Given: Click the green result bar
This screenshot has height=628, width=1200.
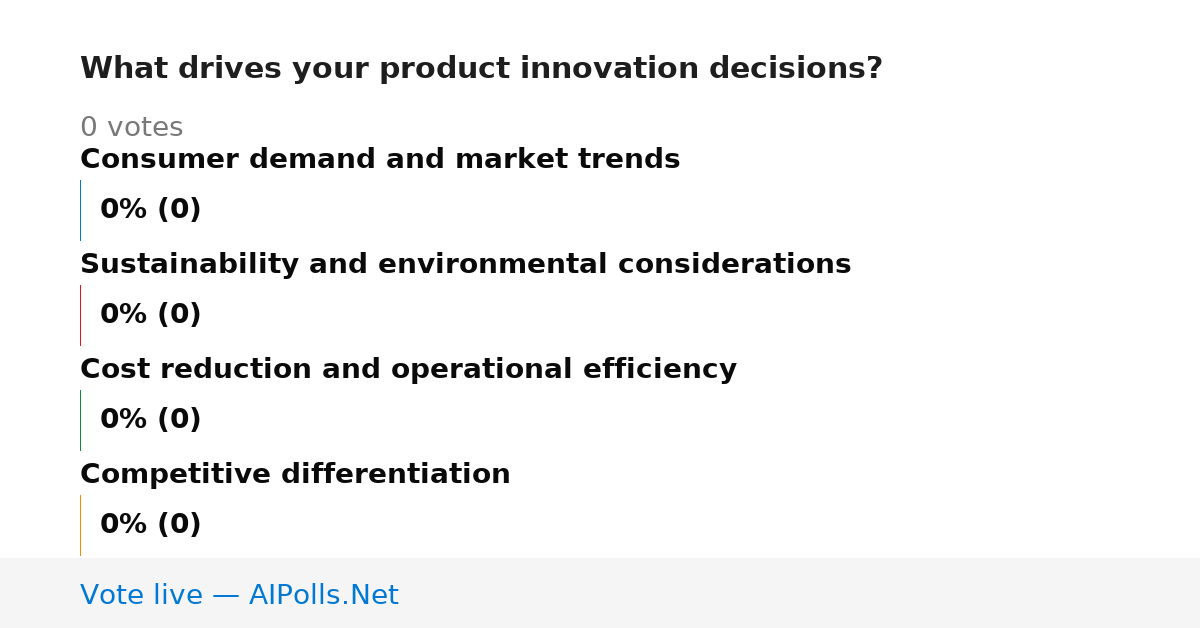Looking at the screenshot, I should point(80,420).
